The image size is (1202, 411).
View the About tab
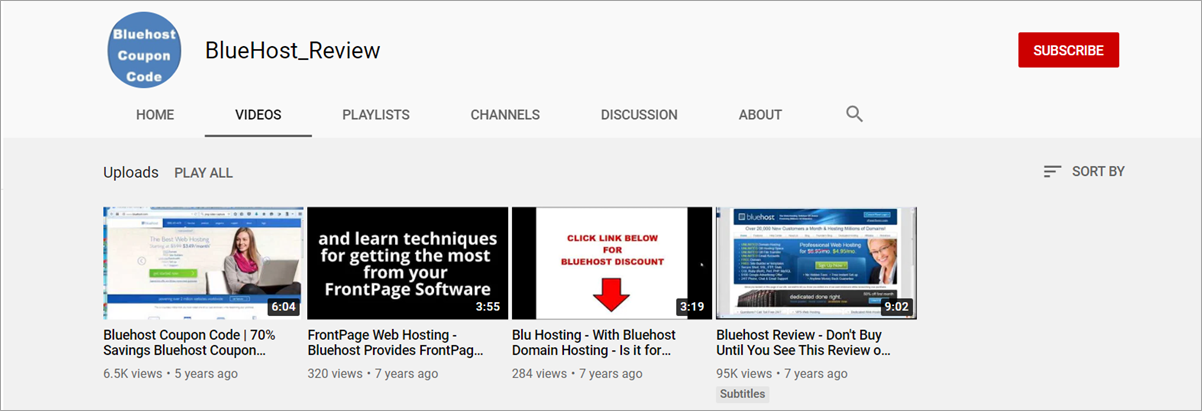tap(760, 115)
